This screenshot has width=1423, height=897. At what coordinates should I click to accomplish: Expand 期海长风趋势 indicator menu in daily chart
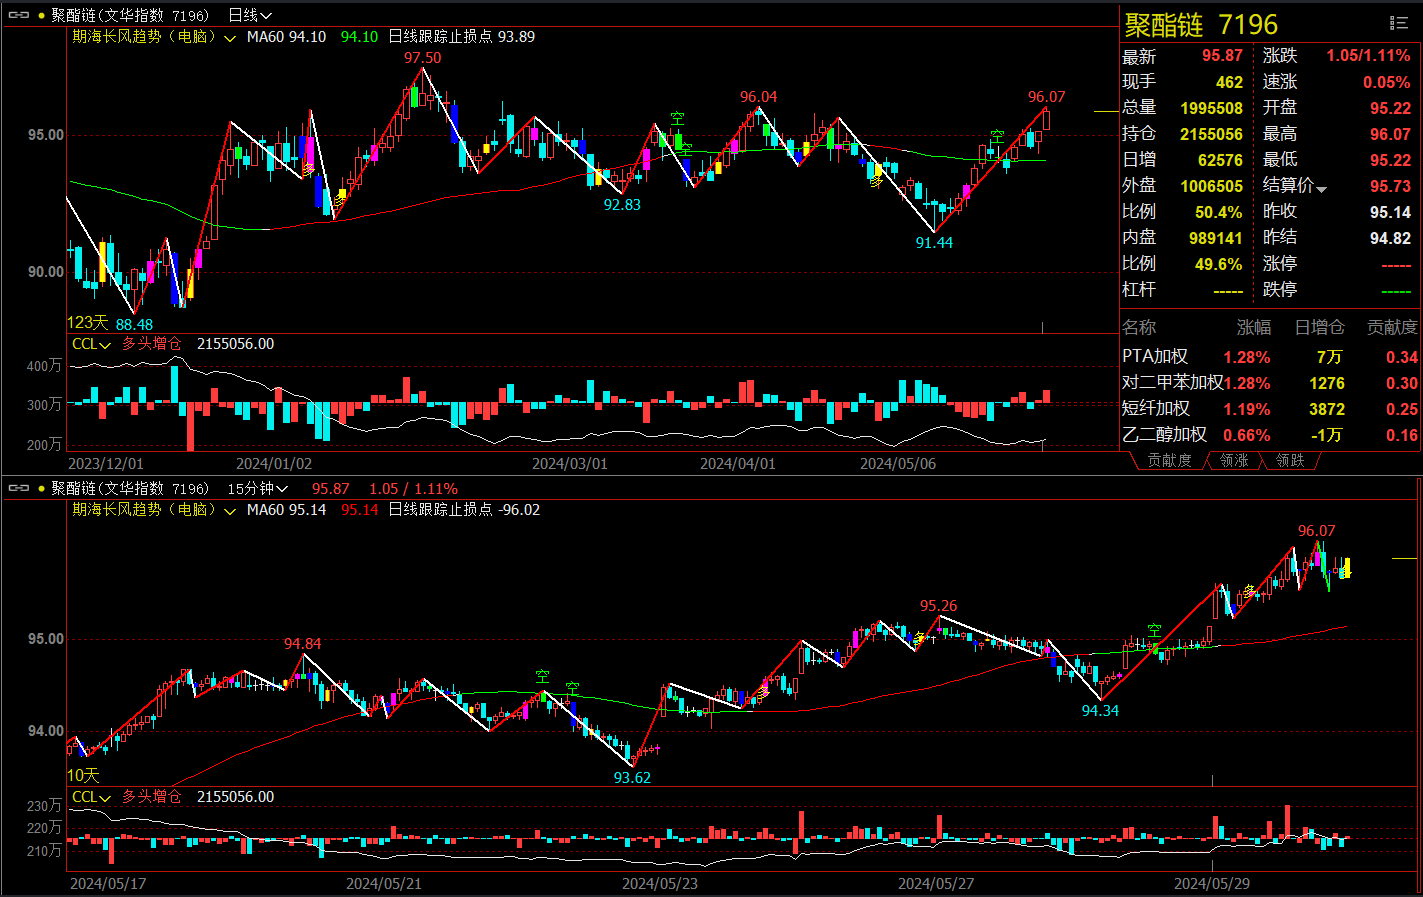[230, 38]
